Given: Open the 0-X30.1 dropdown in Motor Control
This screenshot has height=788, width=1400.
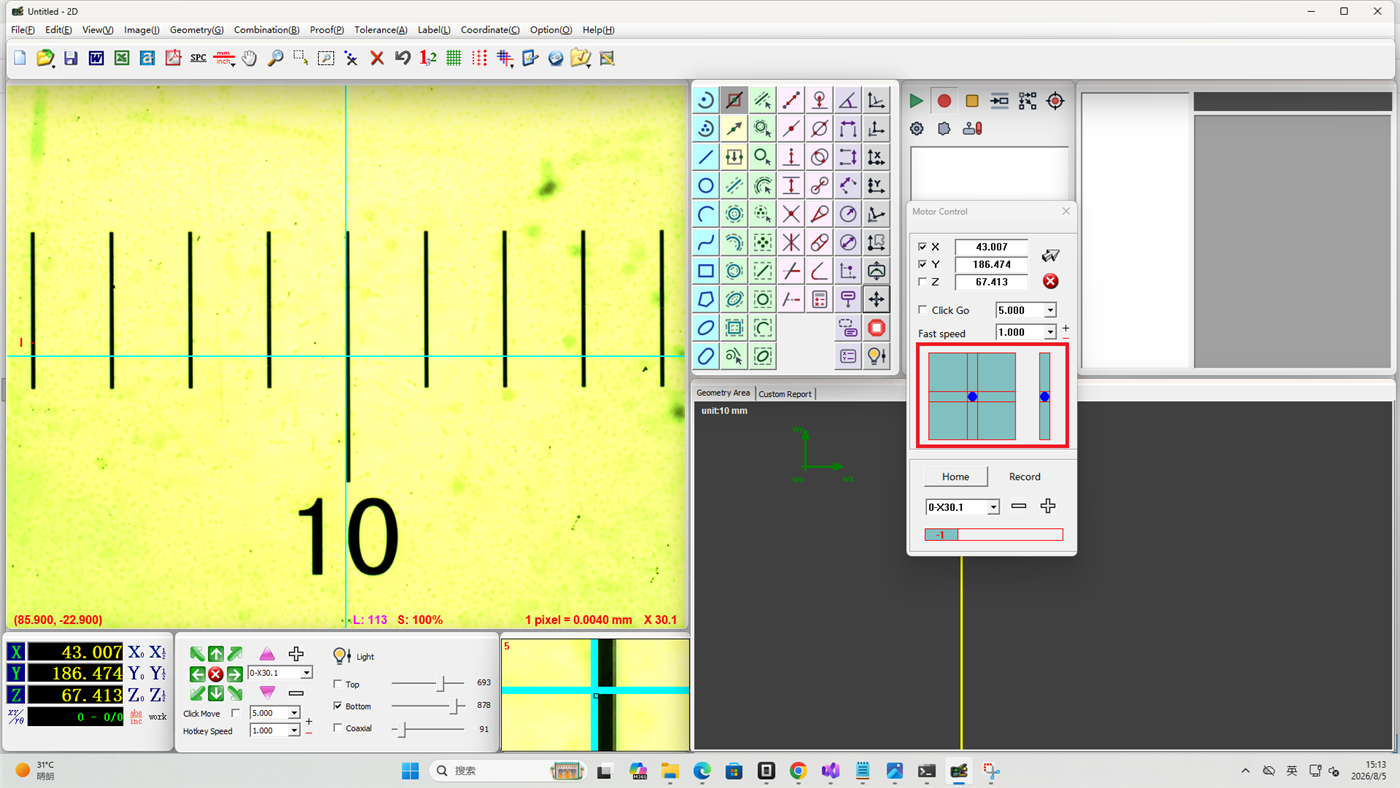Looking at the screenshot, I should click(x=993, y=508).
